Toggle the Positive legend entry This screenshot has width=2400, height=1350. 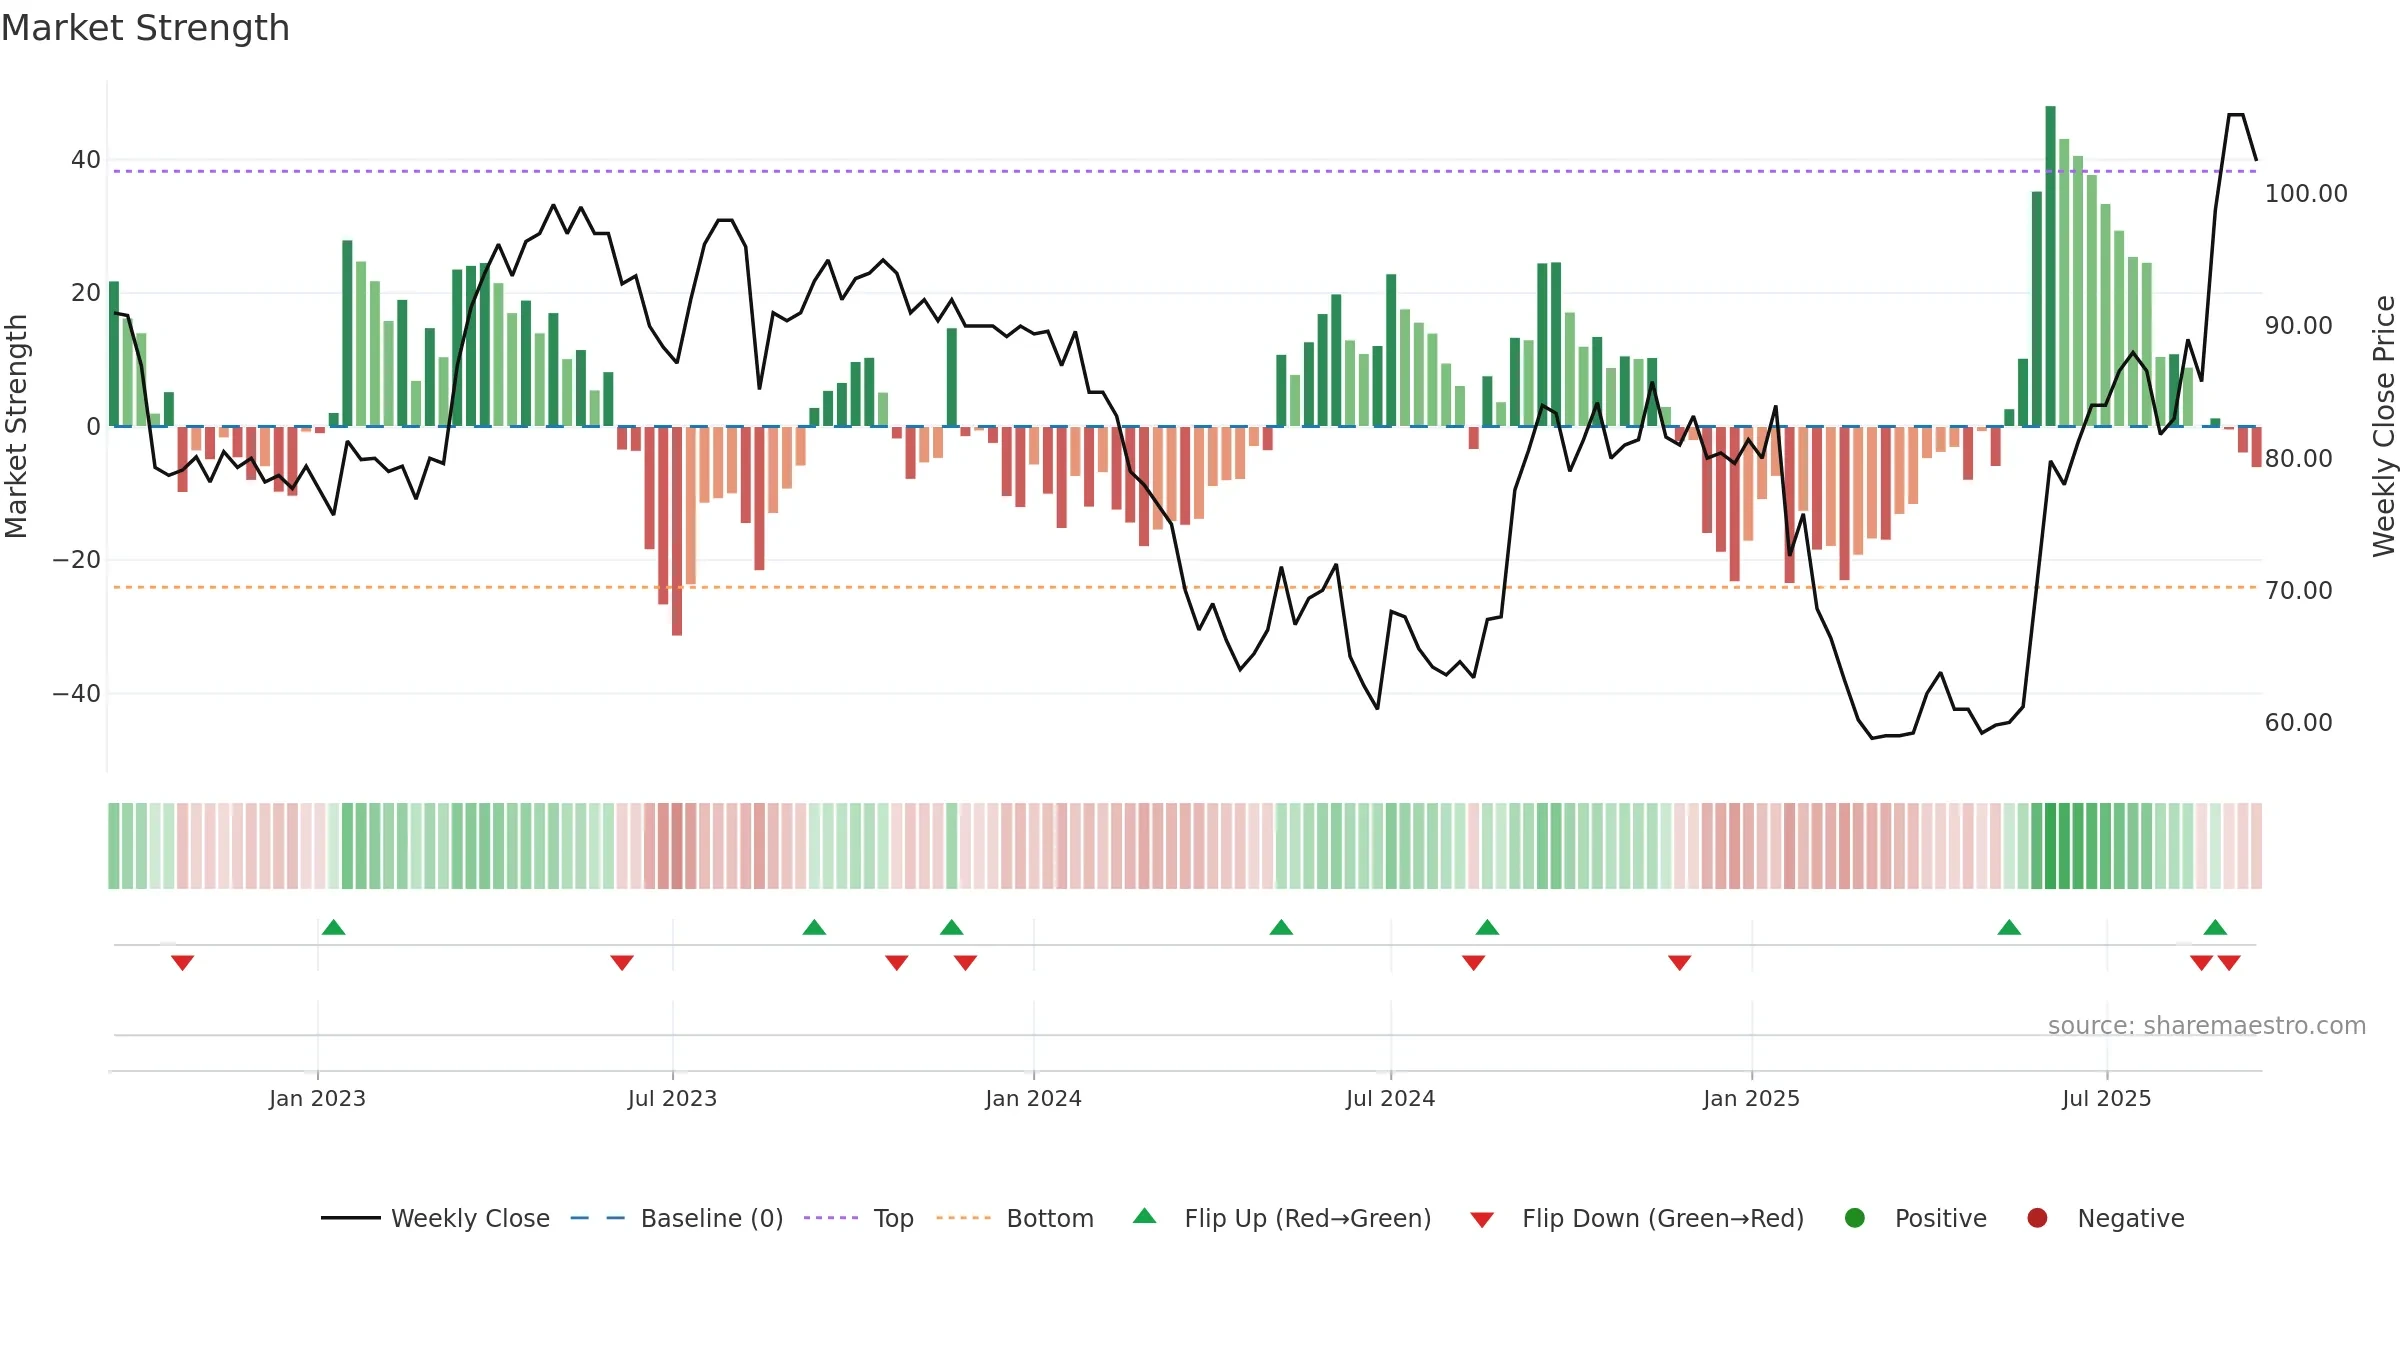pos(1915,1218)
